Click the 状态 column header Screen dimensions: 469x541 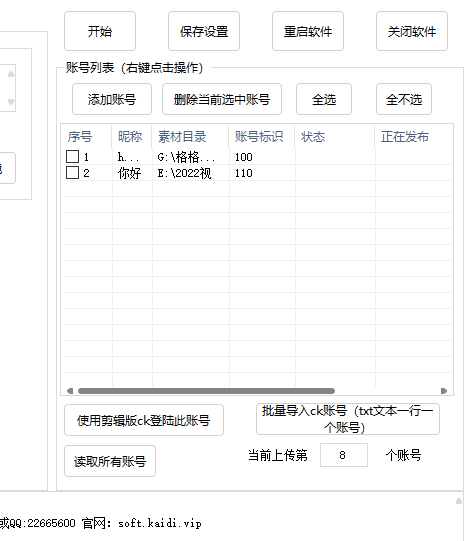click(335, 137)
